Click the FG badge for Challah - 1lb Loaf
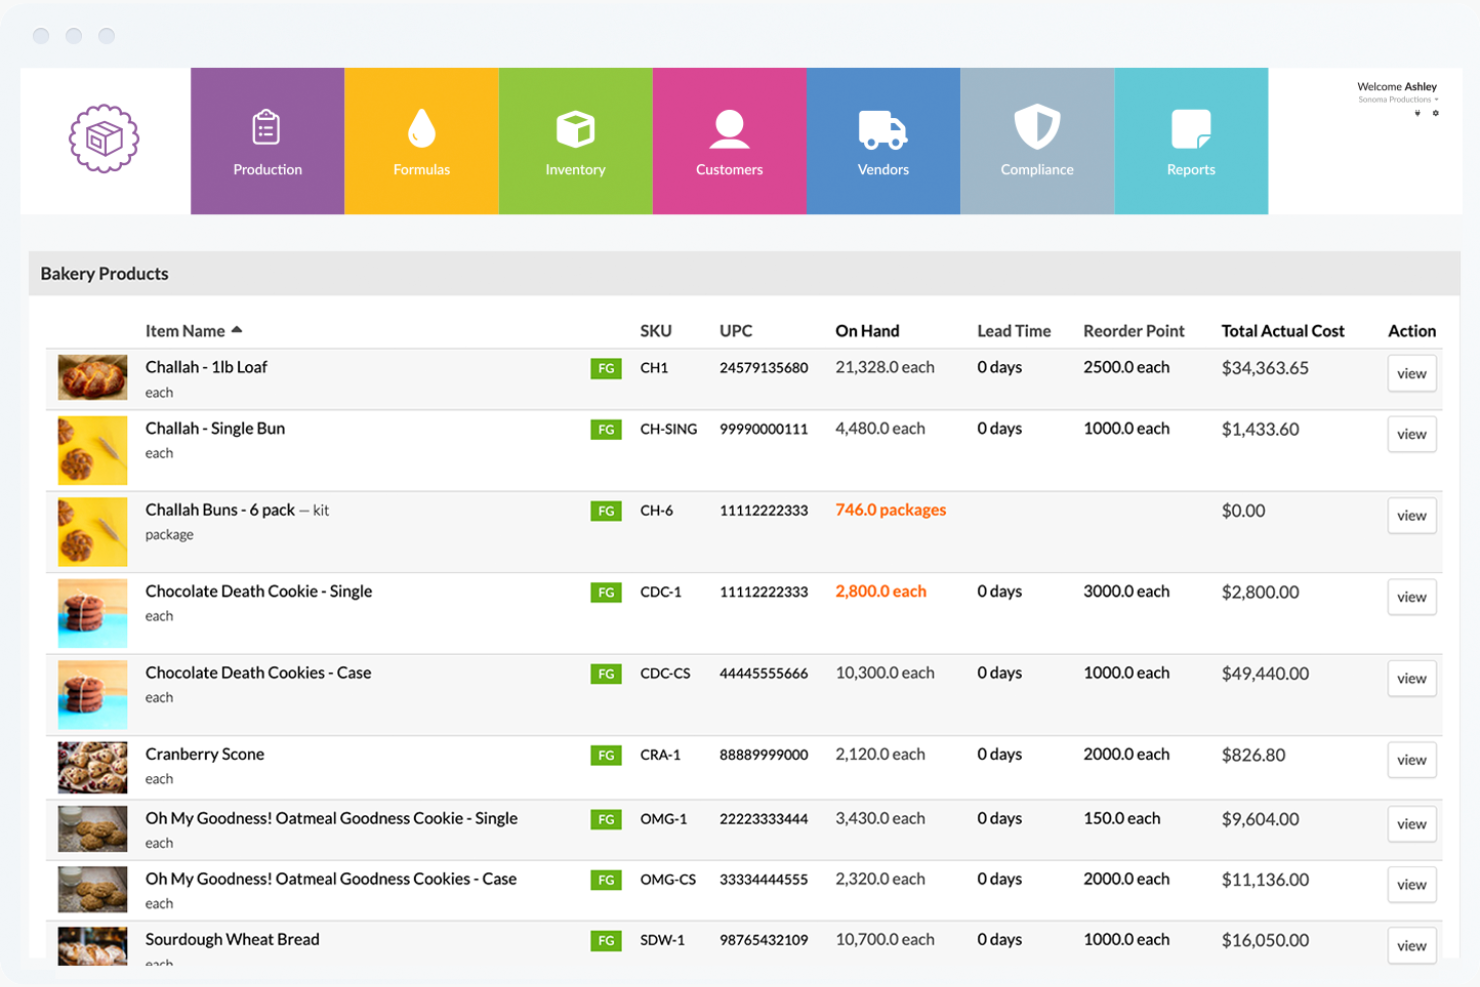This screenshot has width=1480, height=987. pos(606,368)
